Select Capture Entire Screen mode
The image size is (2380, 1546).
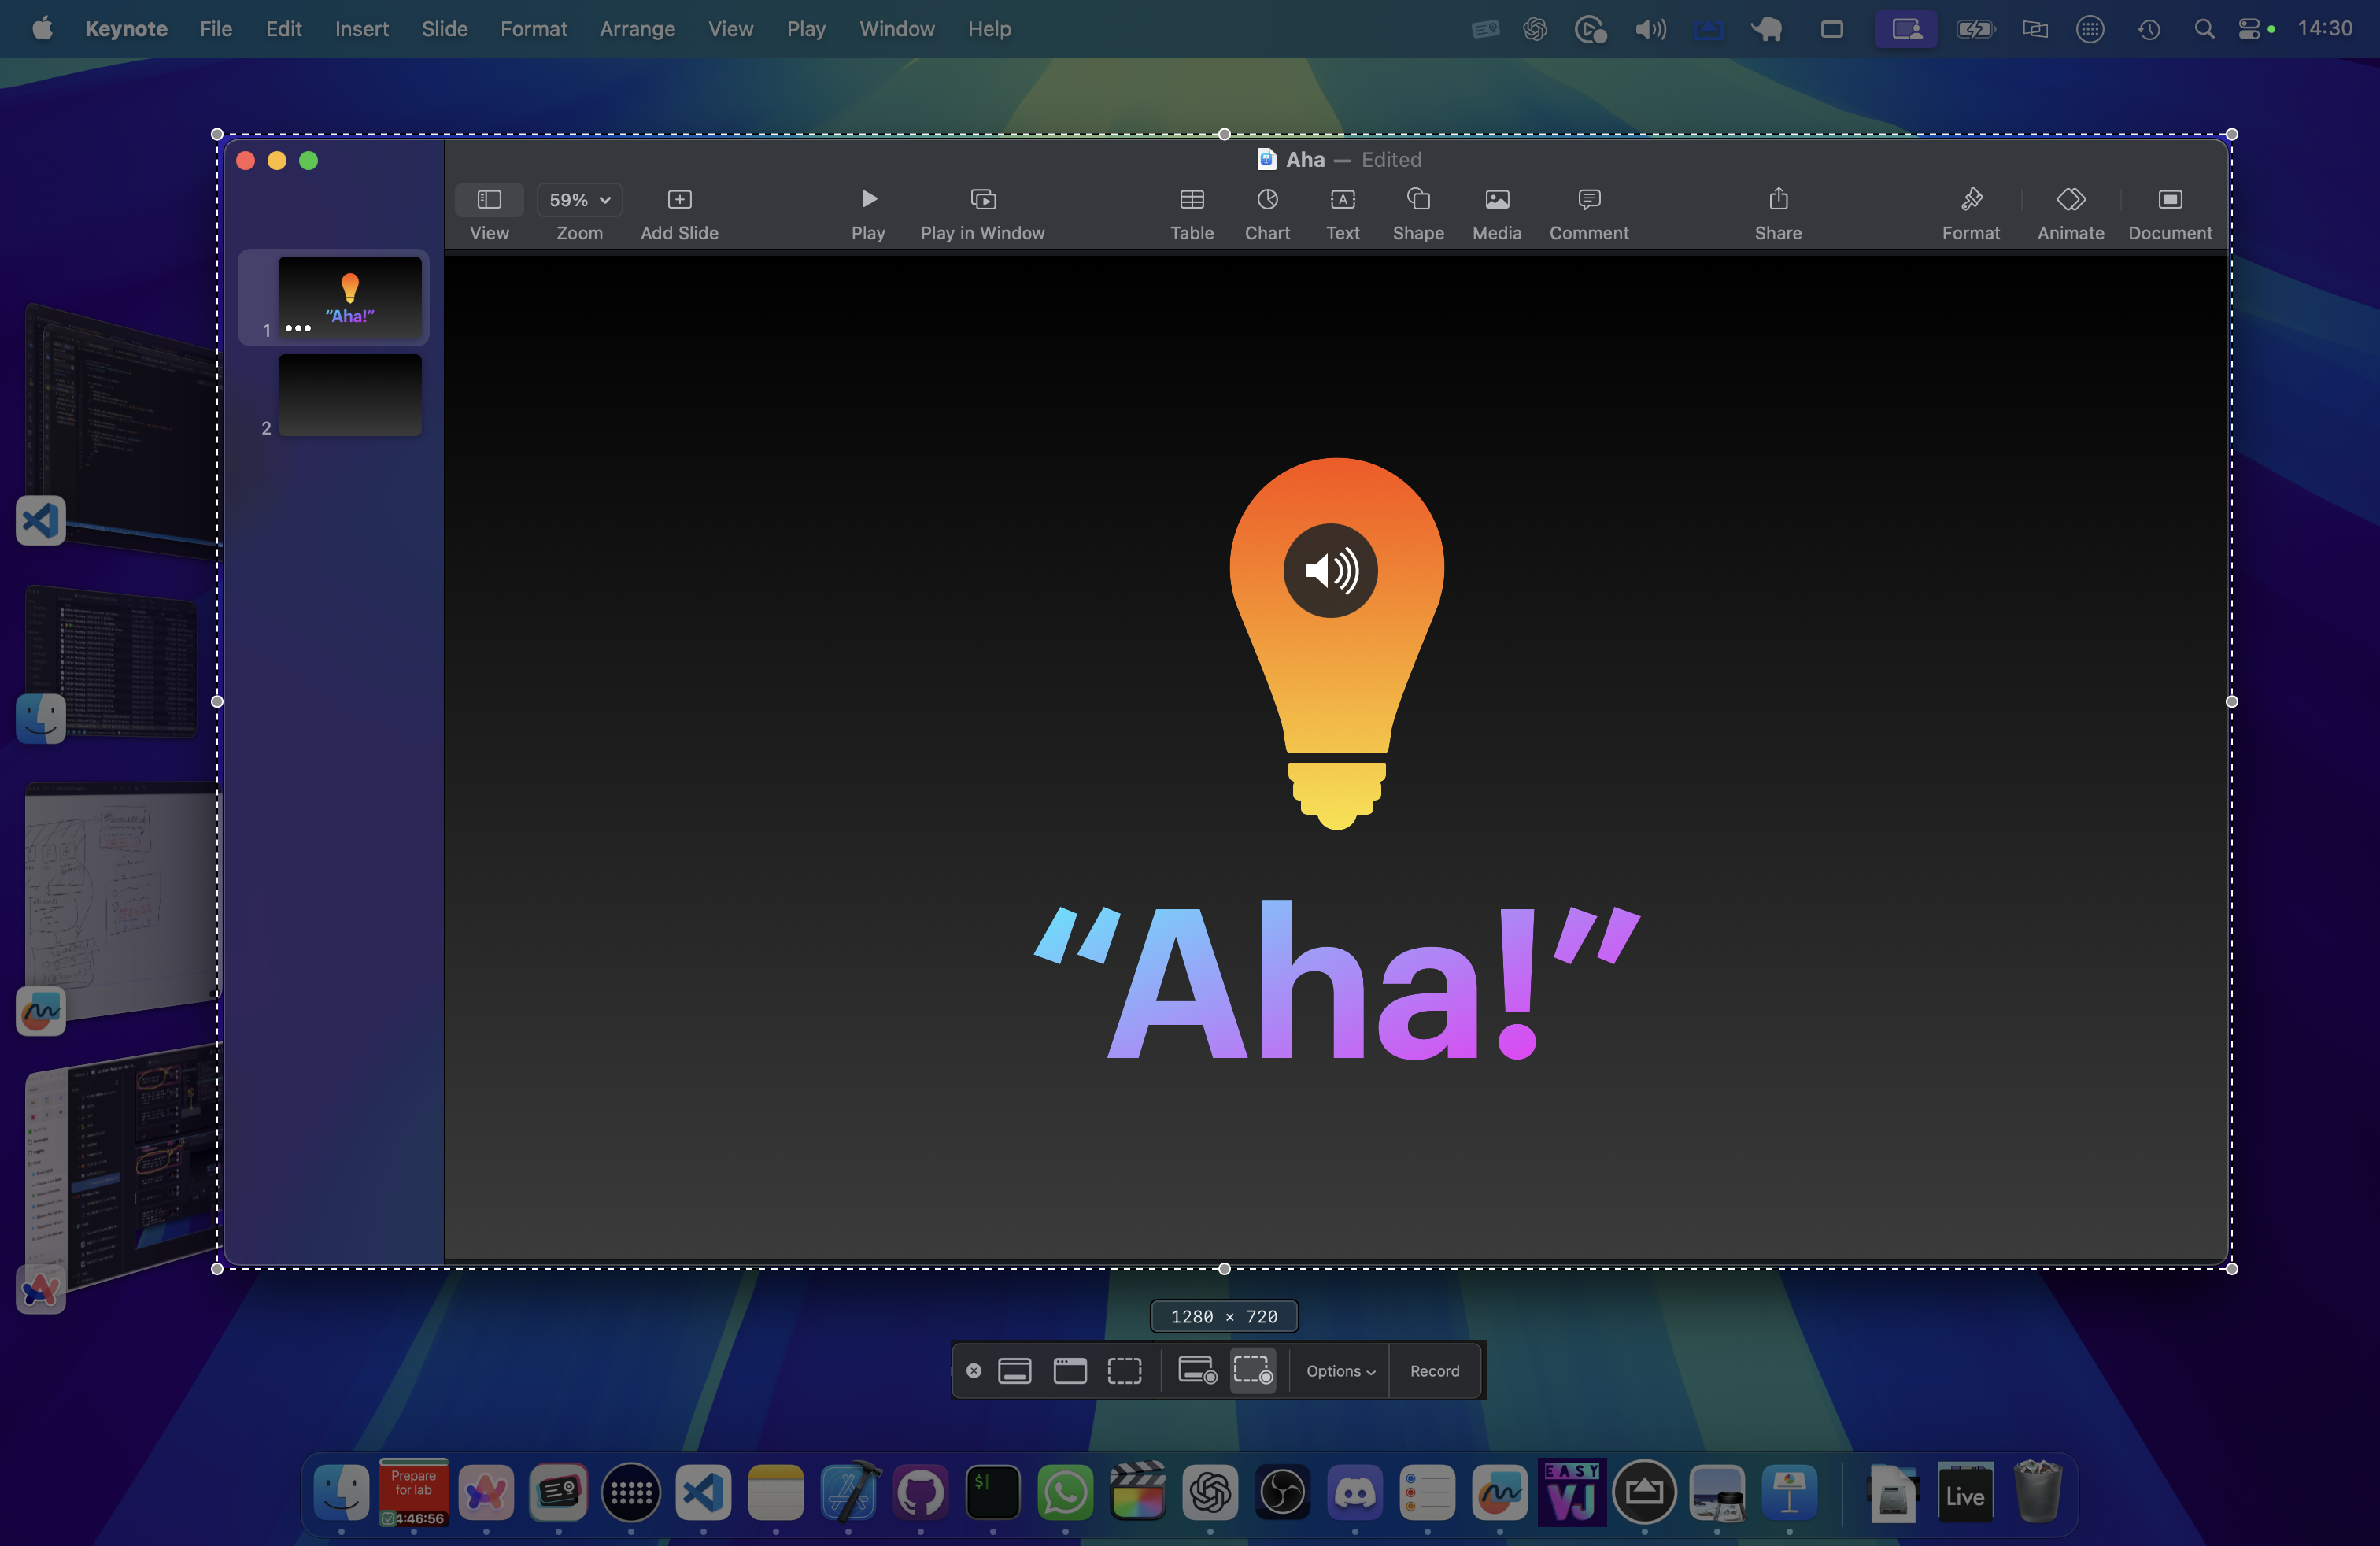(1014, 1371)
